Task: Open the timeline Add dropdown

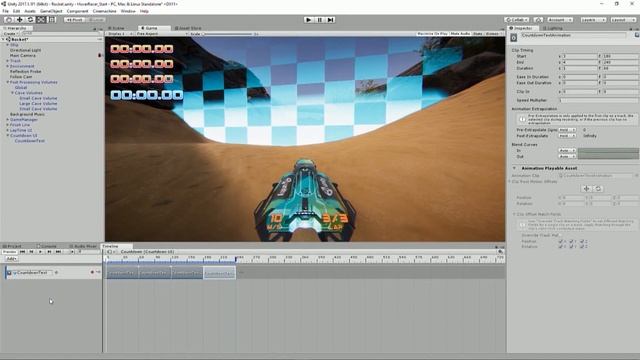Action: 11,259
